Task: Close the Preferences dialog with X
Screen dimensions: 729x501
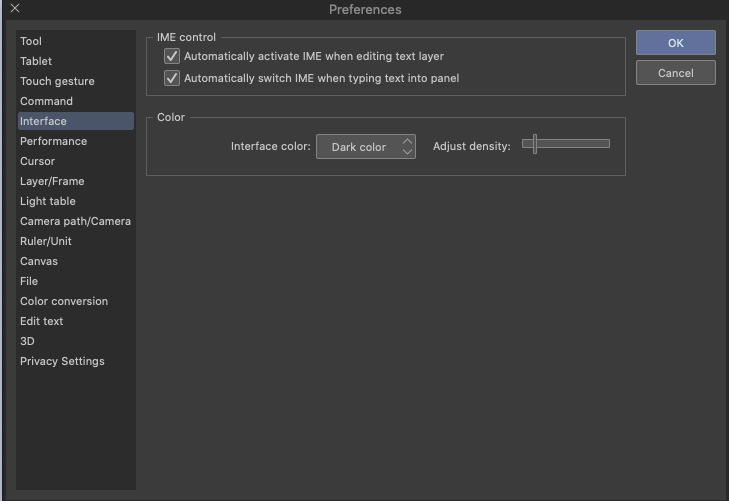Action: [15, 8]
